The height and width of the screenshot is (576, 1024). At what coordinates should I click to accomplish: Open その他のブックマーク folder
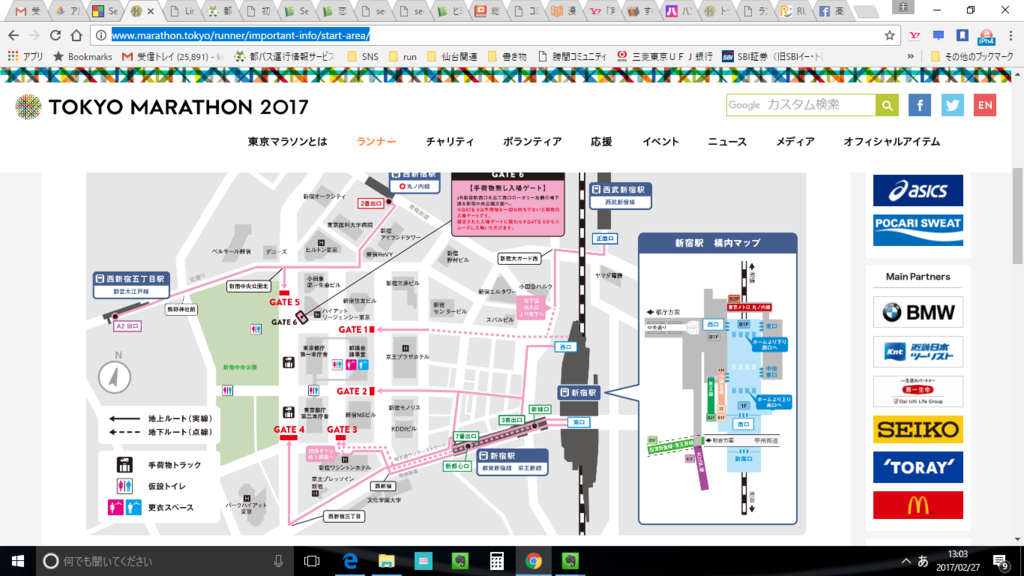coord(972,57)
